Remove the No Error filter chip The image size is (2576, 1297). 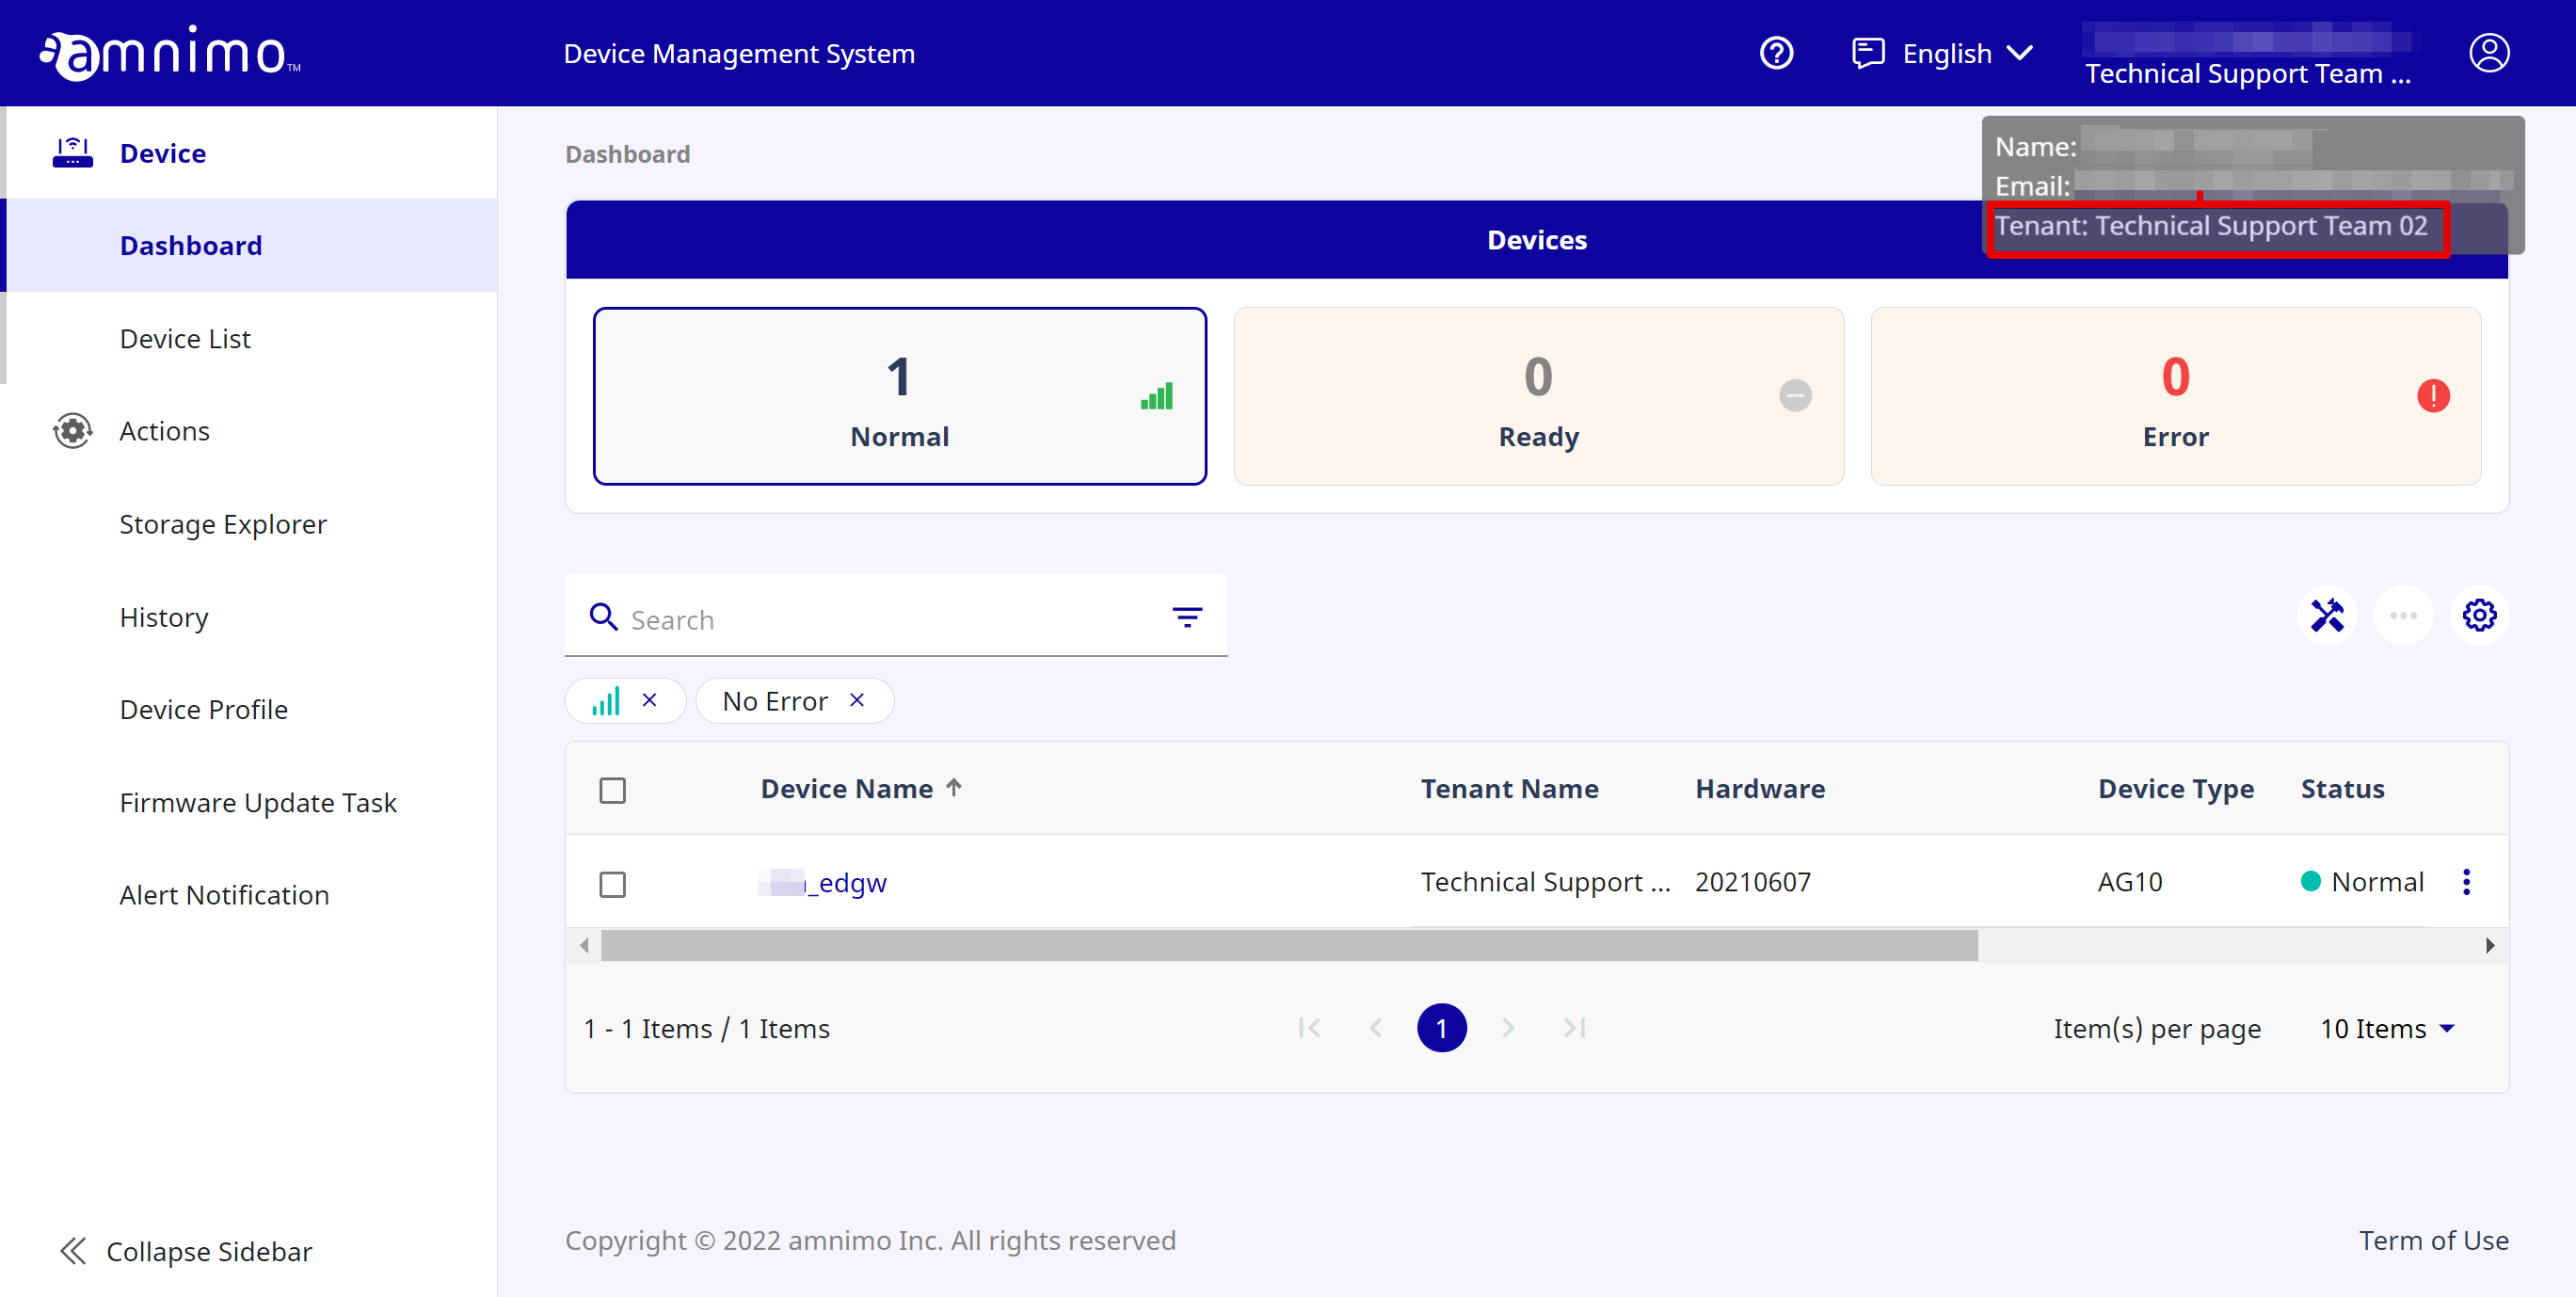[x=857, y=700]
